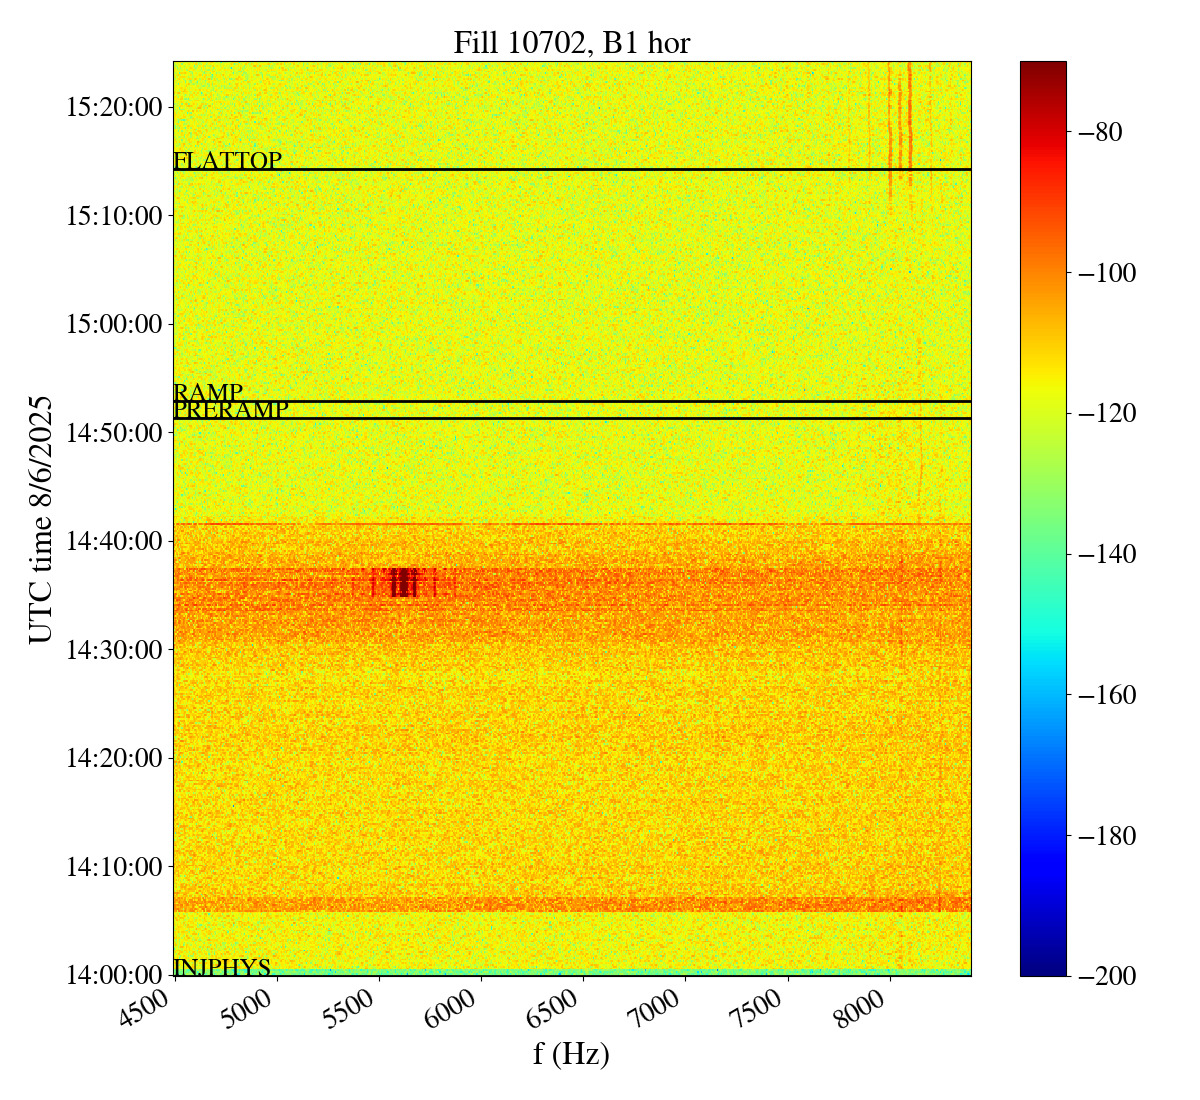The width and height of the screenshot is (1200, 1100).
Task: Click the "f (Hz)" x-axis label
Action: [571, 1053]
